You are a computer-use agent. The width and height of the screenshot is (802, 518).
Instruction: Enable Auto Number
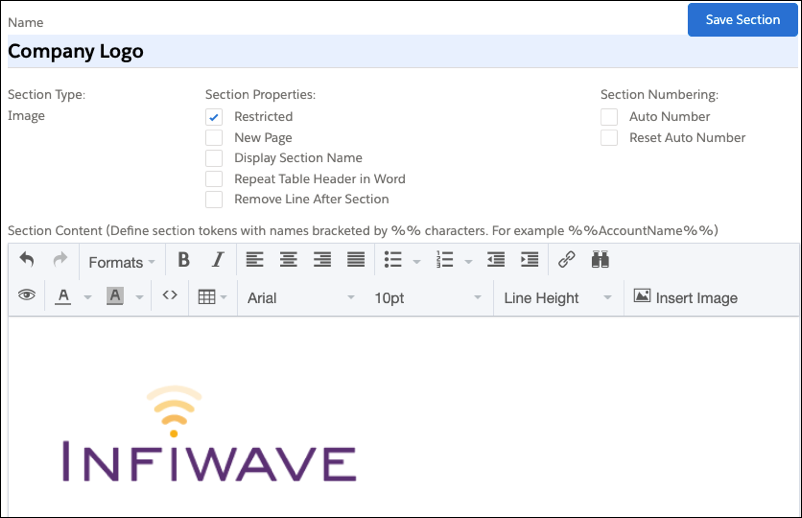(609, 117)
